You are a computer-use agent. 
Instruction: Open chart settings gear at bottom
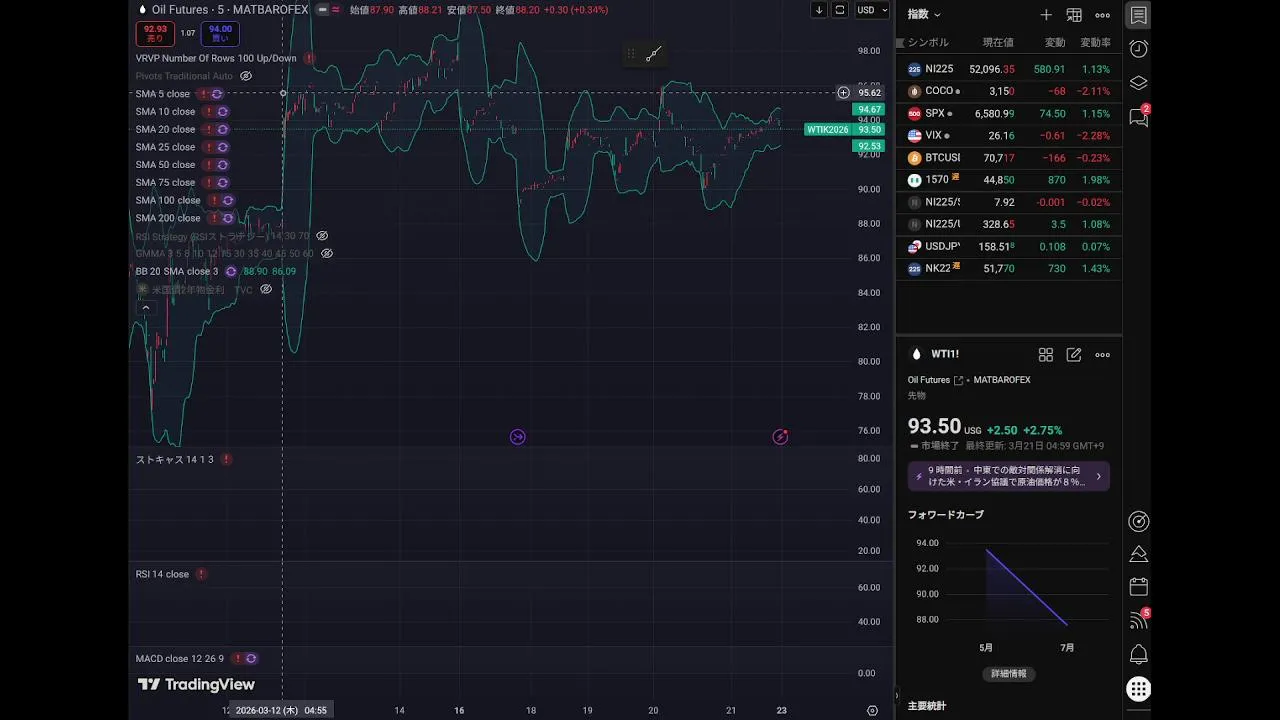click(x=872, y=710)
